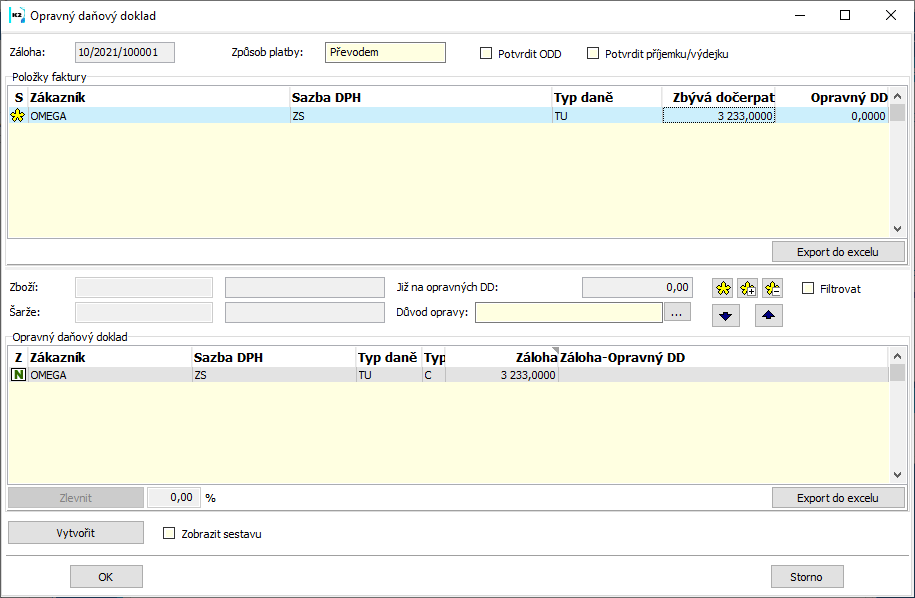This screenshot has height=598, width=915.
Task: Click the first Šarže field
Action: coord(144,312)
